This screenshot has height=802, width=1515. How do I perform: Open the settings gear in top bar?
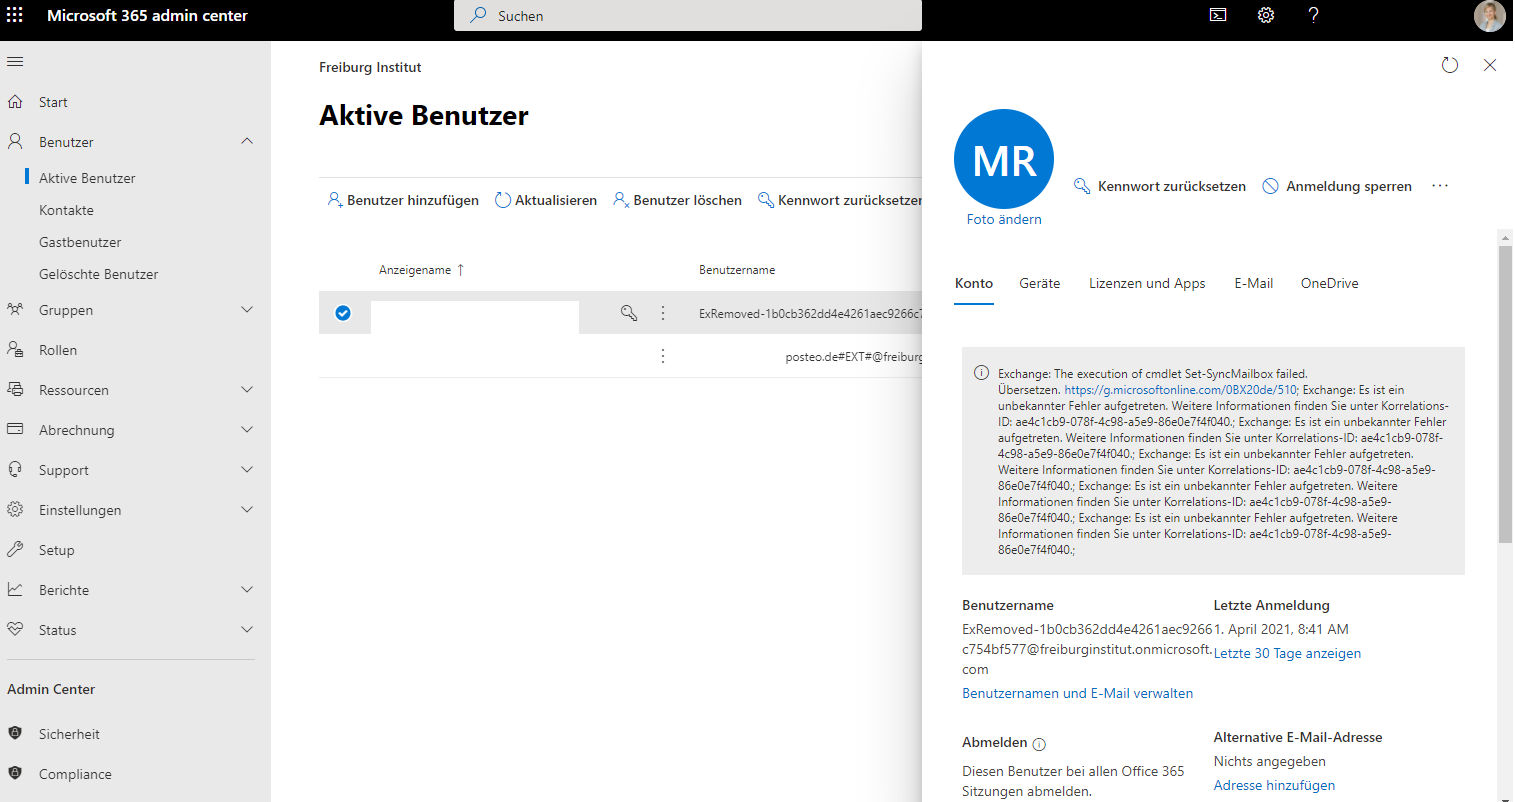1266,15
